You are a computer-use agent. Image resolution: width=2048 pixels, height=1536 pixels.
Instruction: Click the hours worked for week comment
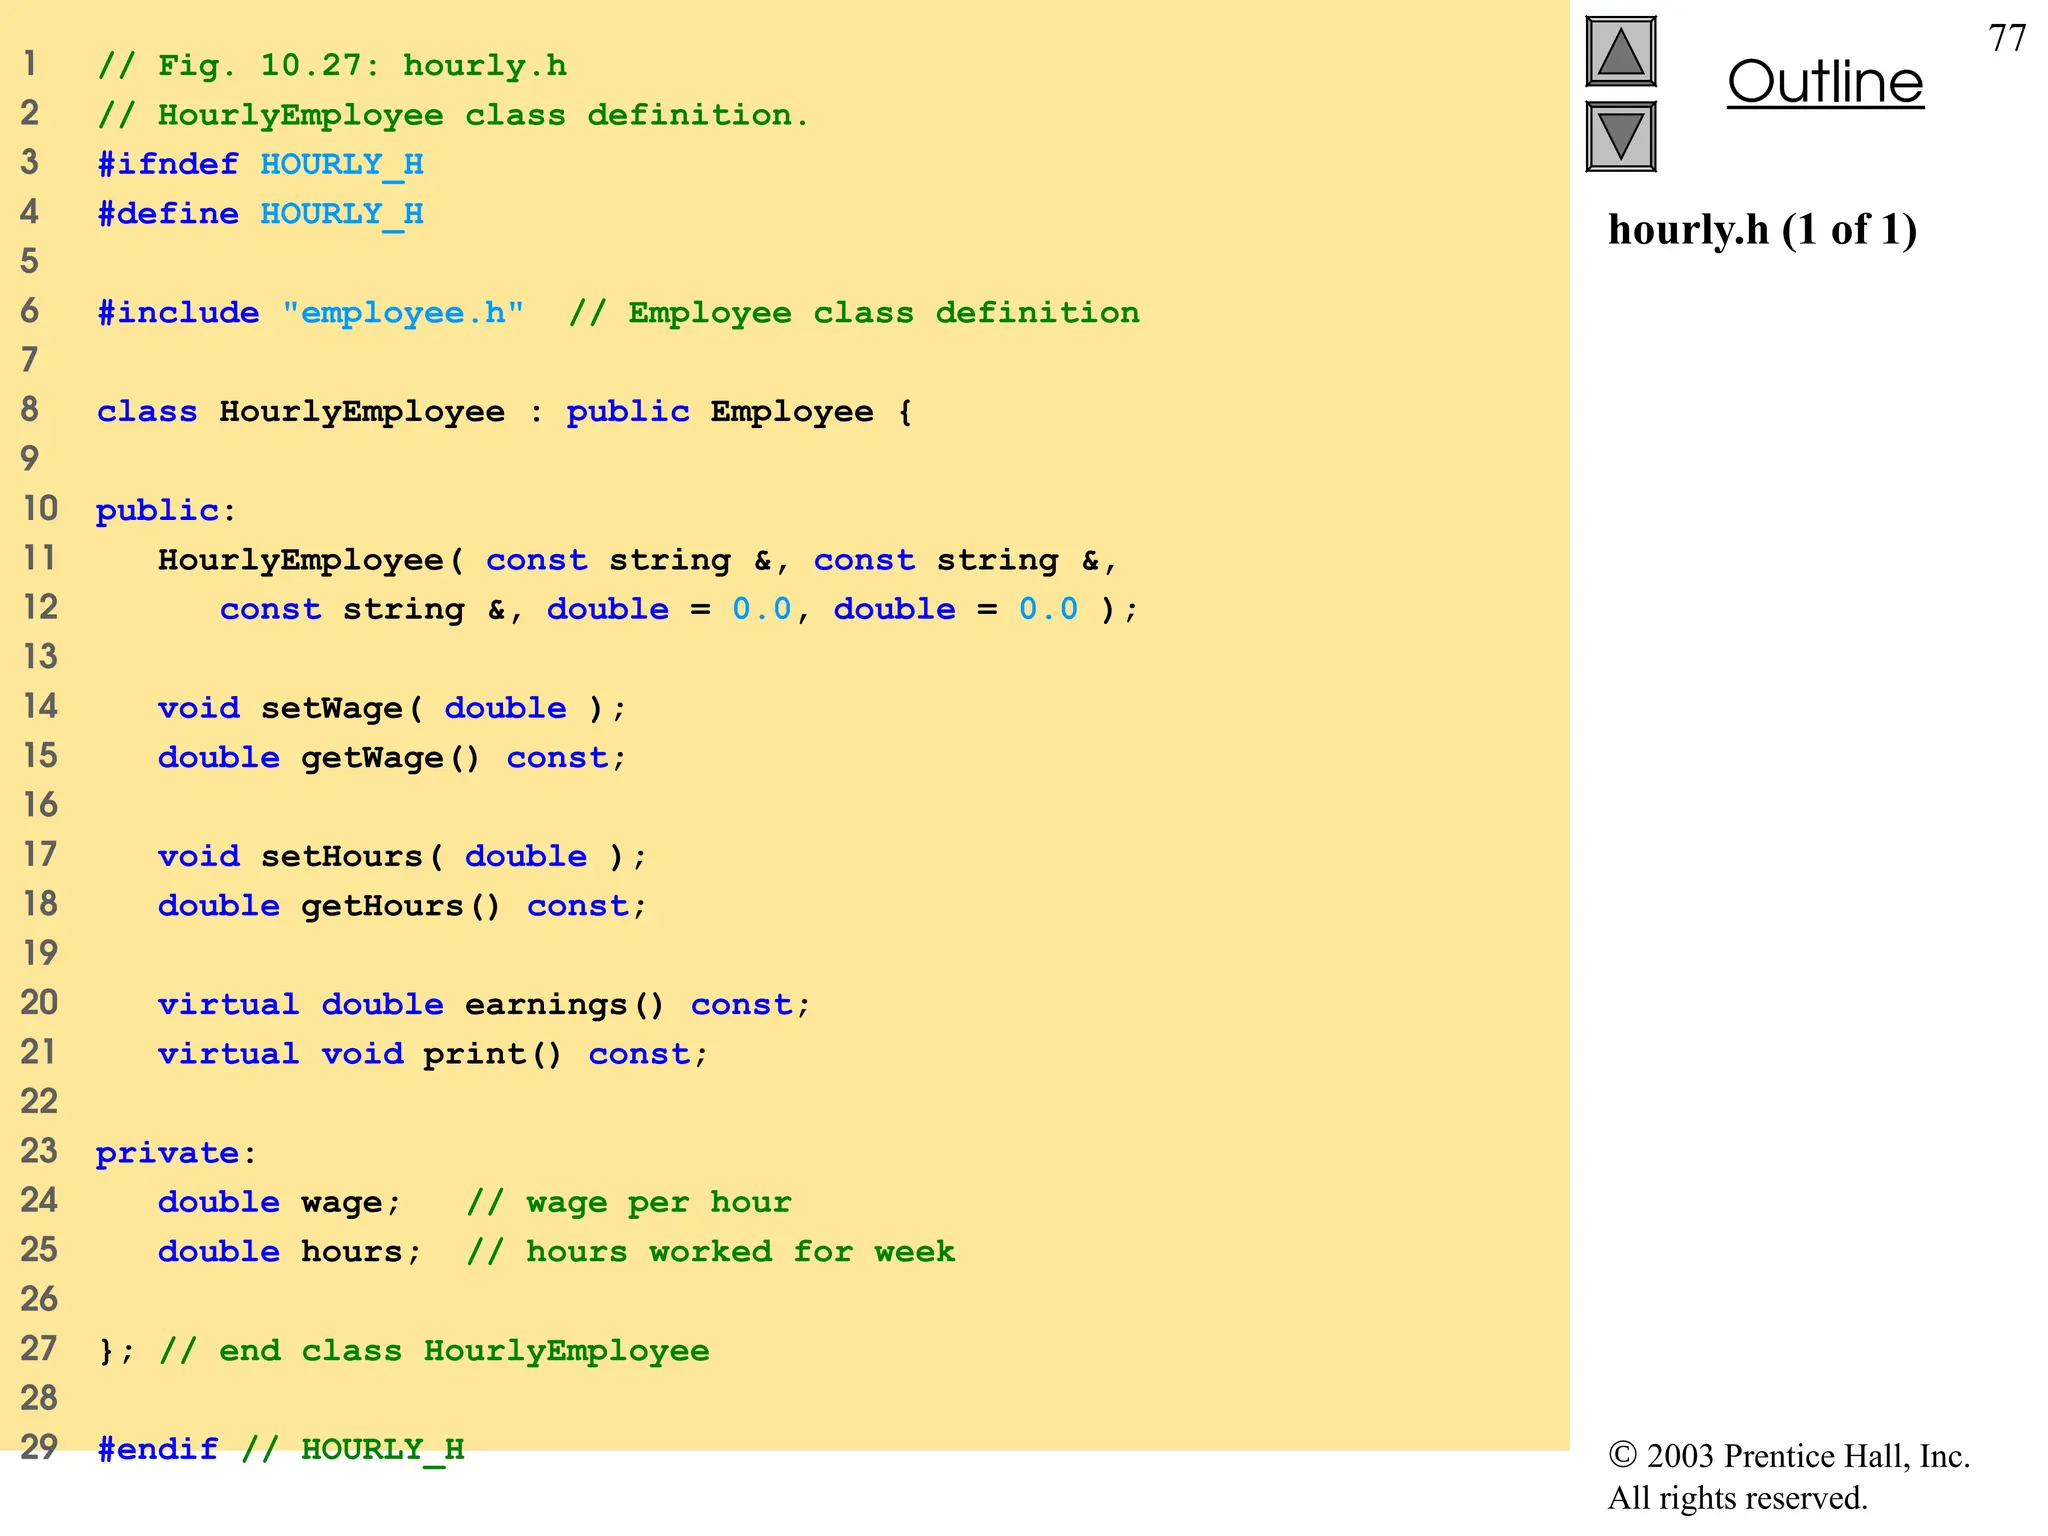click(710, 1252)
